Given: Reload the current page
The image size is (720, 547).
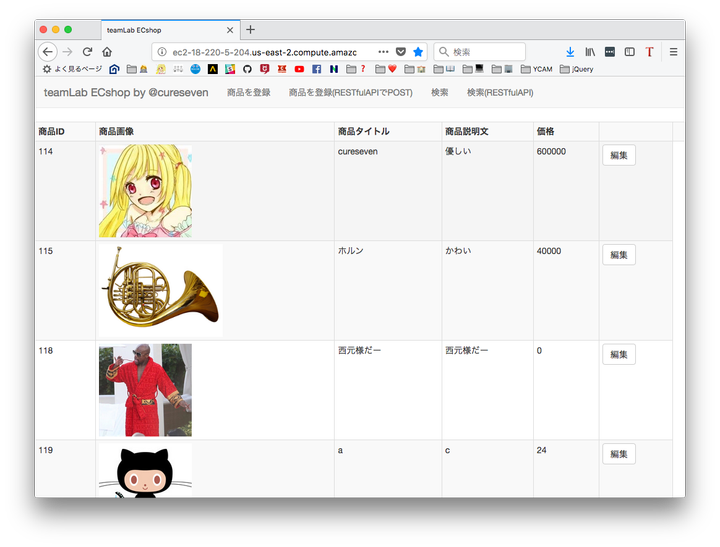Looking at the screenshot, I should pos(87,52).
